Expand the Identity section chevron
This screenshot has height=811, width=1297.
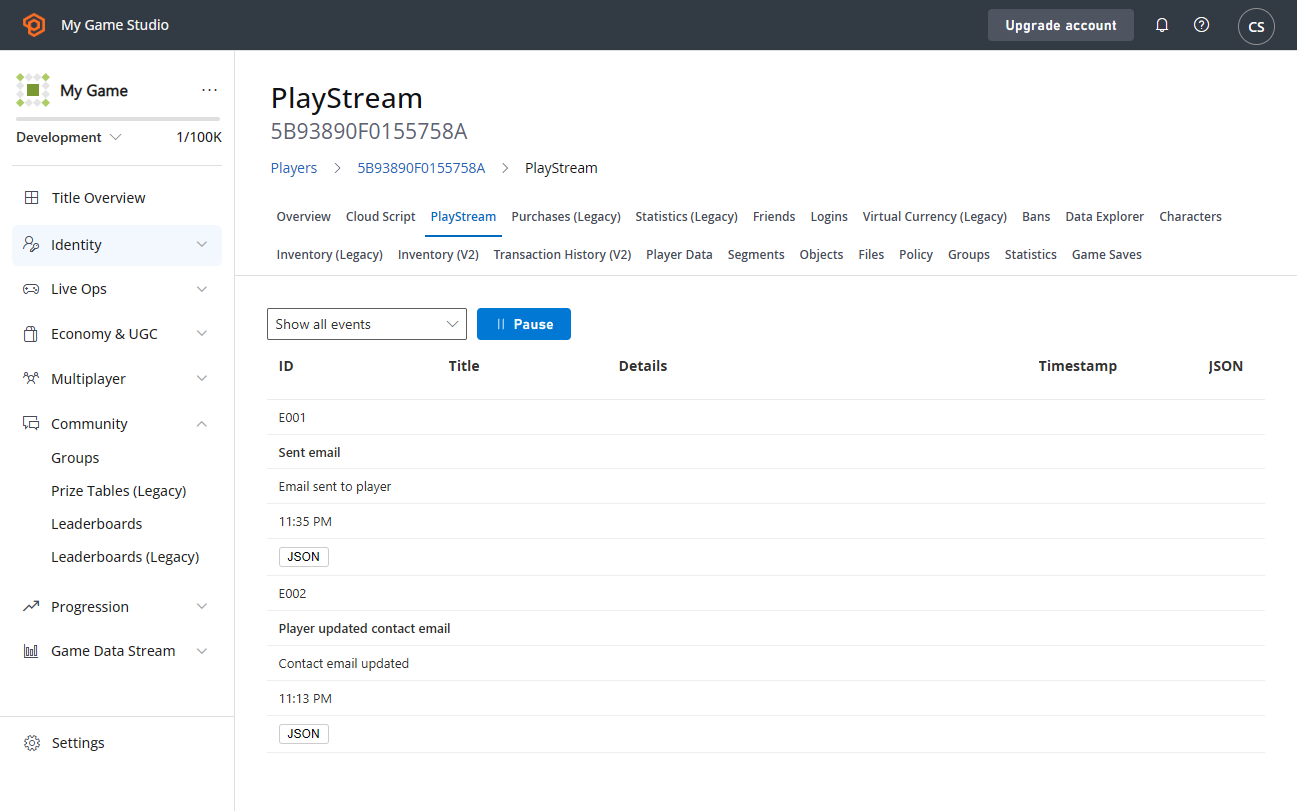click(202, 245)
